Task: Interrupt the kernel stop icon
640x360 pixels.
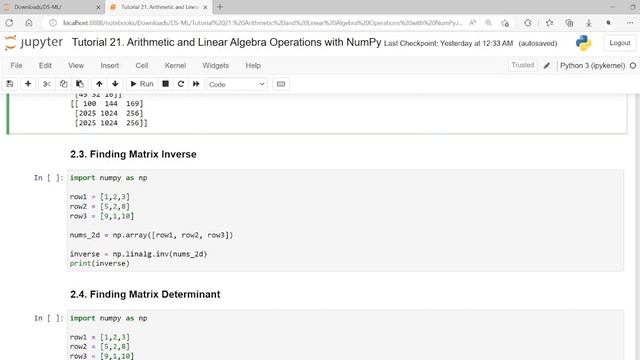Action: [x=165, y=84]
